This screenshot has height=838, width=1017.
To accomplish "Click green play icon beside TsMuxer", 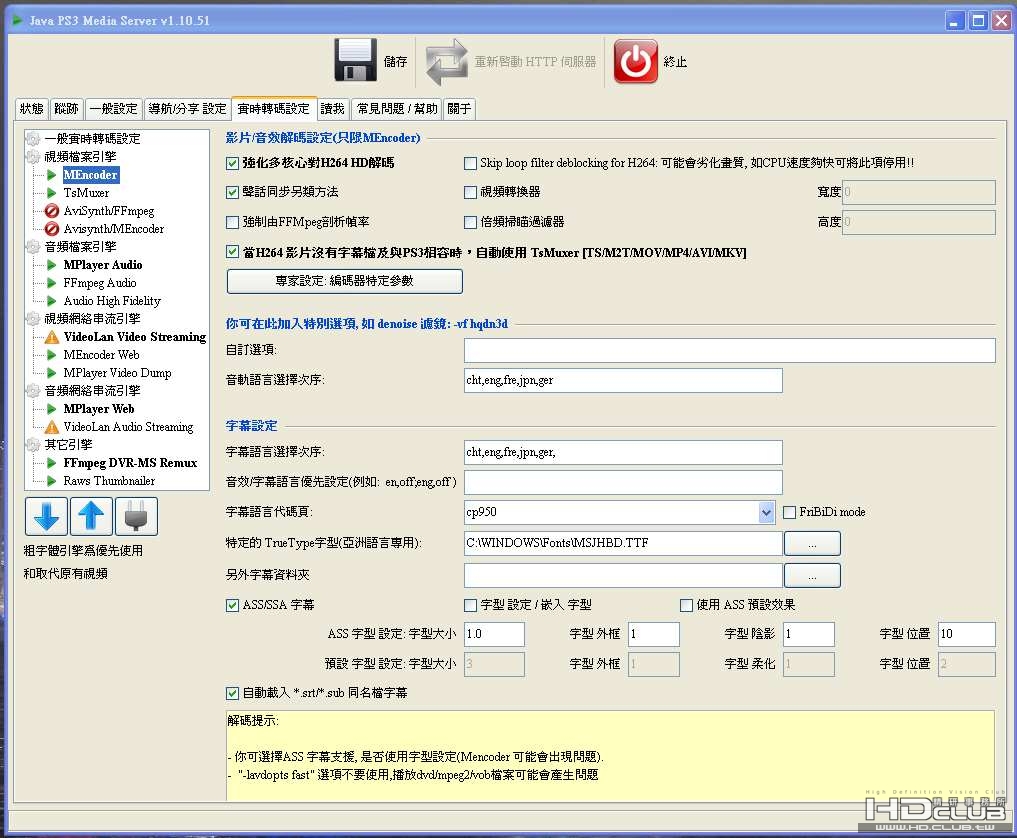I will click(52, 193).
